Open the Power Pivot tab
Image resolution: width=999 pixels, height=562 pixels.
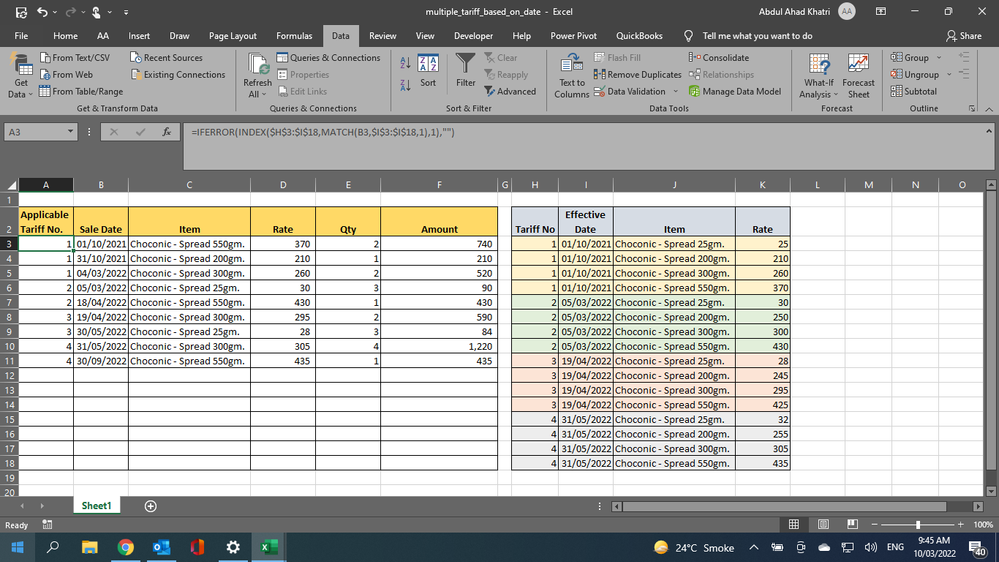pos(573,36)
